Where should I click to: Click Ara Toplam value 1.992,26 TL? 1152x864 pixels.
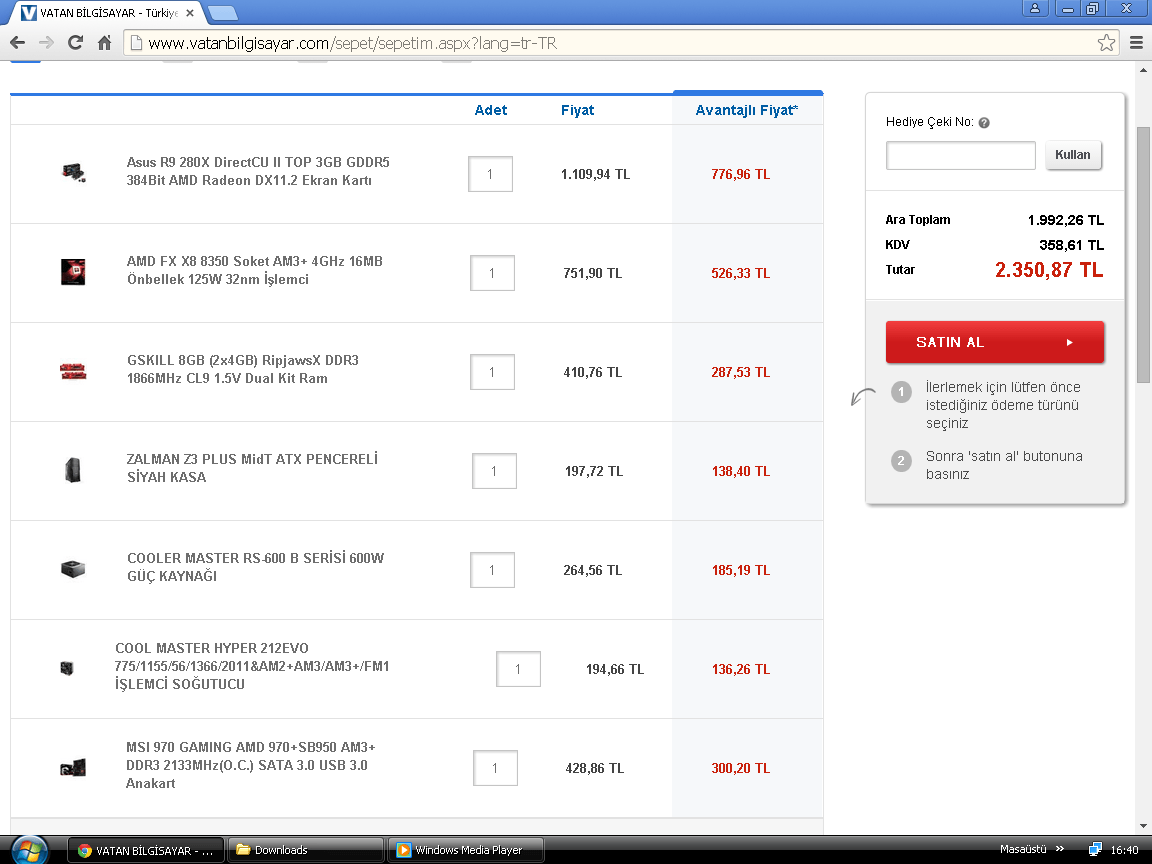[1065, 220]
